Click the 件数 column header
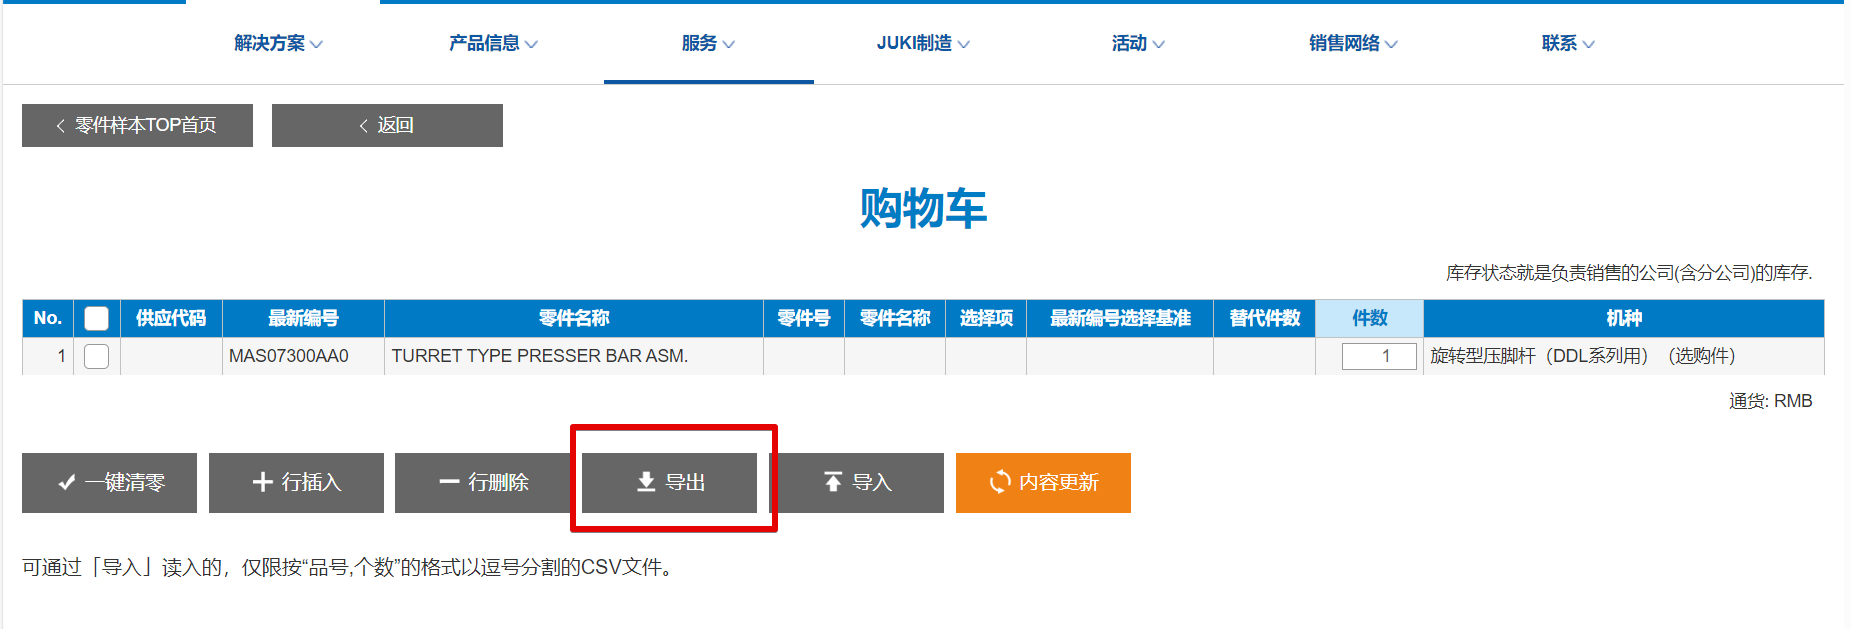Viewport: 1851px width, 629px height. (1369, 318)
